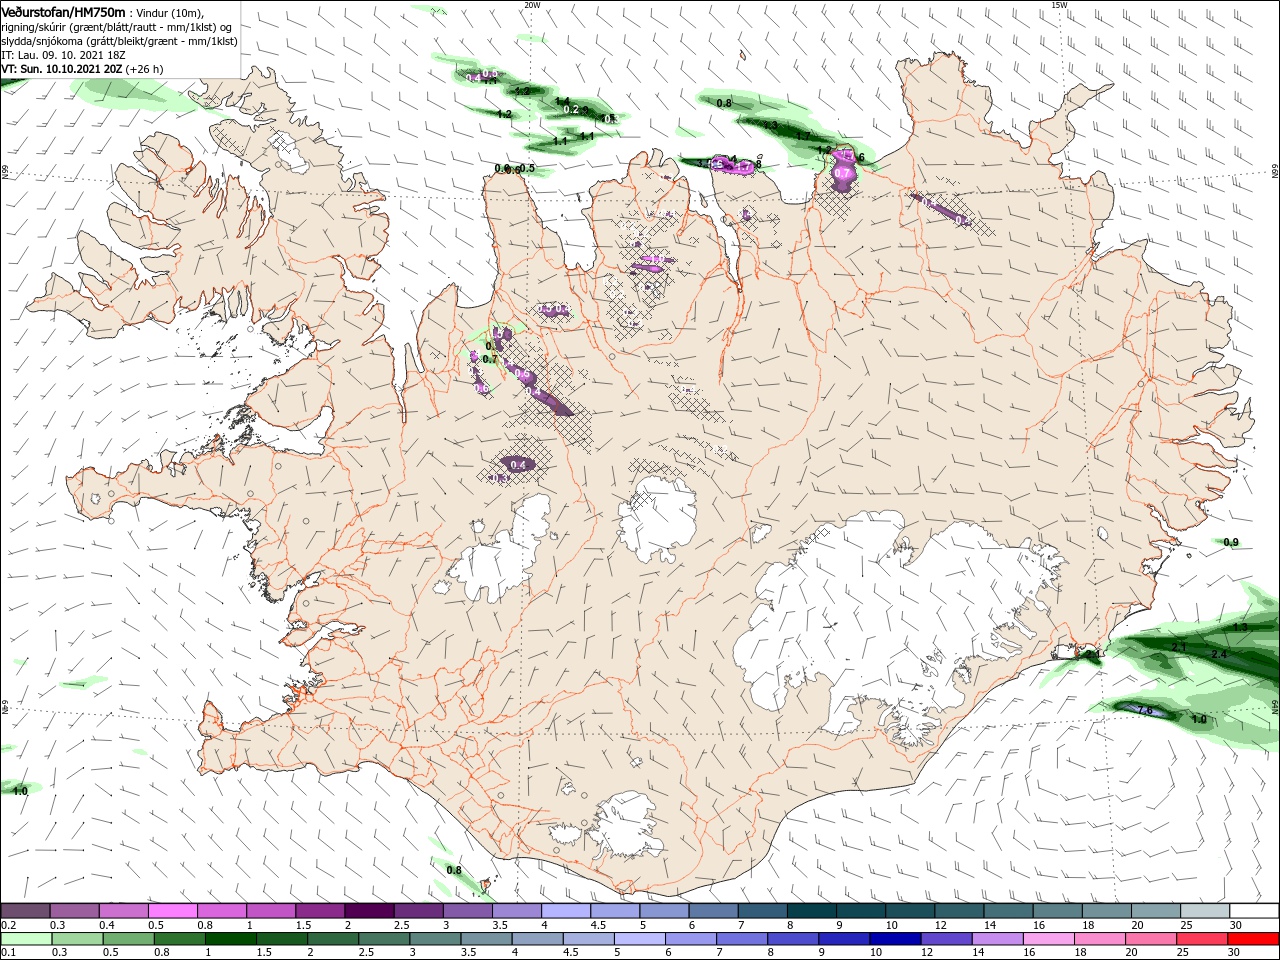Click the 1.0 value at the west edge
Viewport: 1280px width, 960px height.
20,791
